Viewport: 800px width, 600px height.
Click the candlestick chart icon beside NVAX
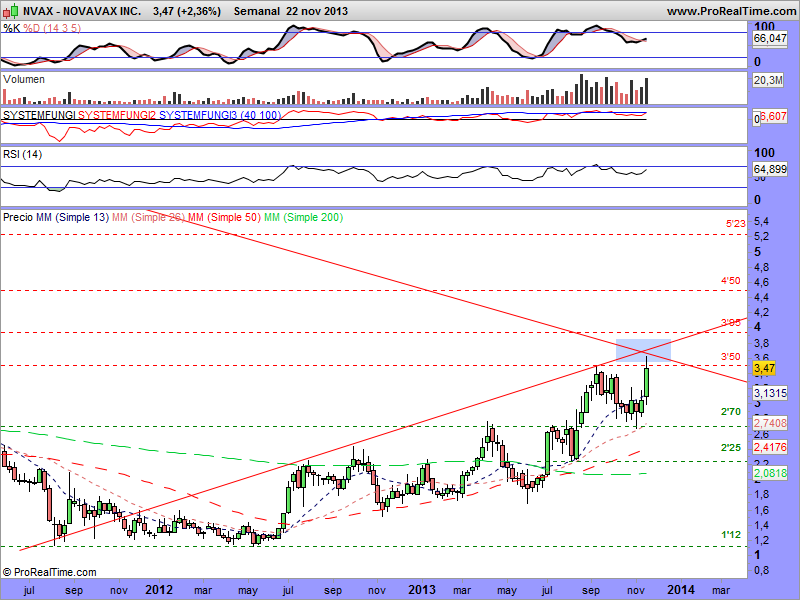coord(11,10)
